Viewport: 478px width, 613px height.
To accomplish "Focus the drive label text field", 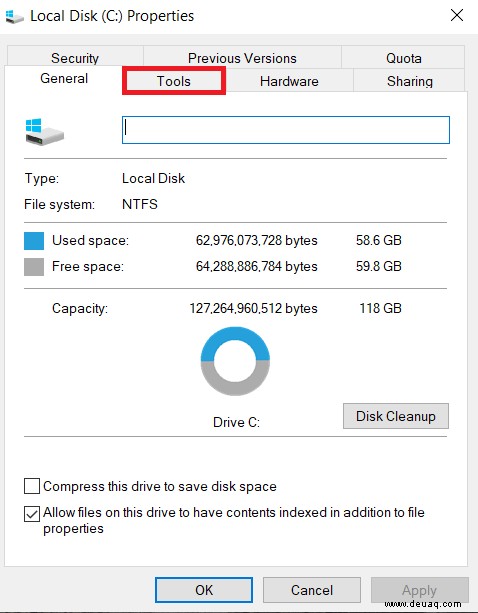I will click(286, 130).
